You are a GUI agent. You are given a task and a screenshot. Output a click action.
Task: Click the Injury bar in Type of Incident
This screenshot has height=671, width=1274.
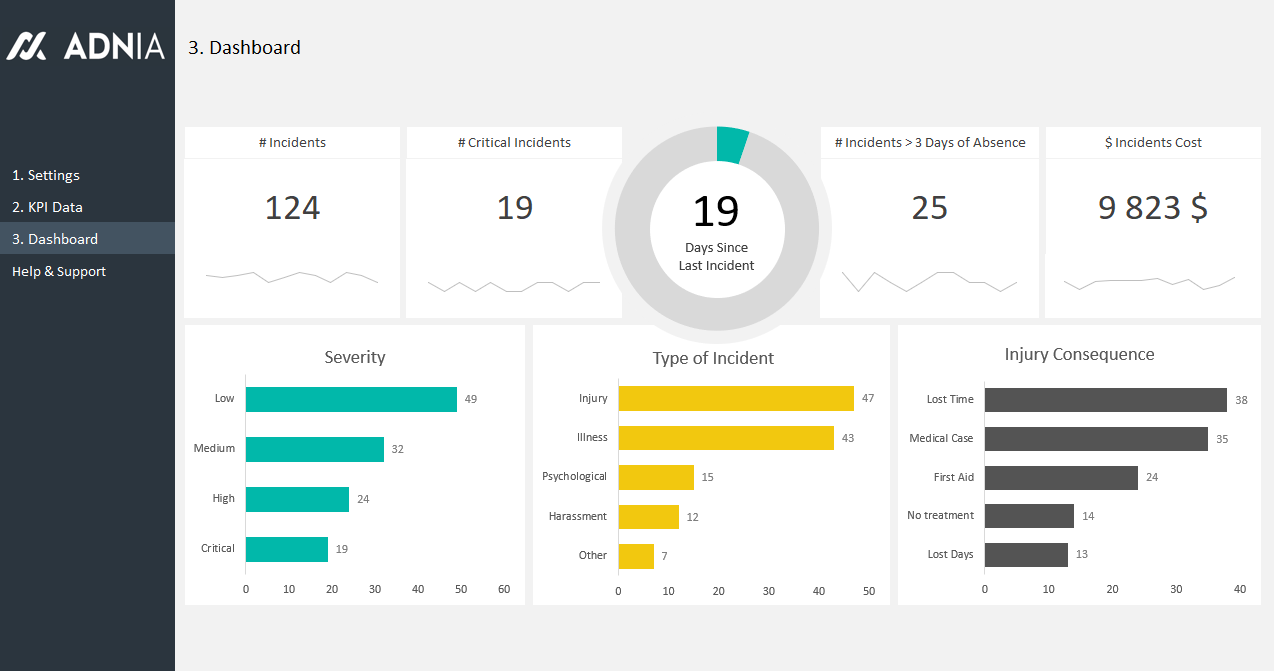[736, 398]
